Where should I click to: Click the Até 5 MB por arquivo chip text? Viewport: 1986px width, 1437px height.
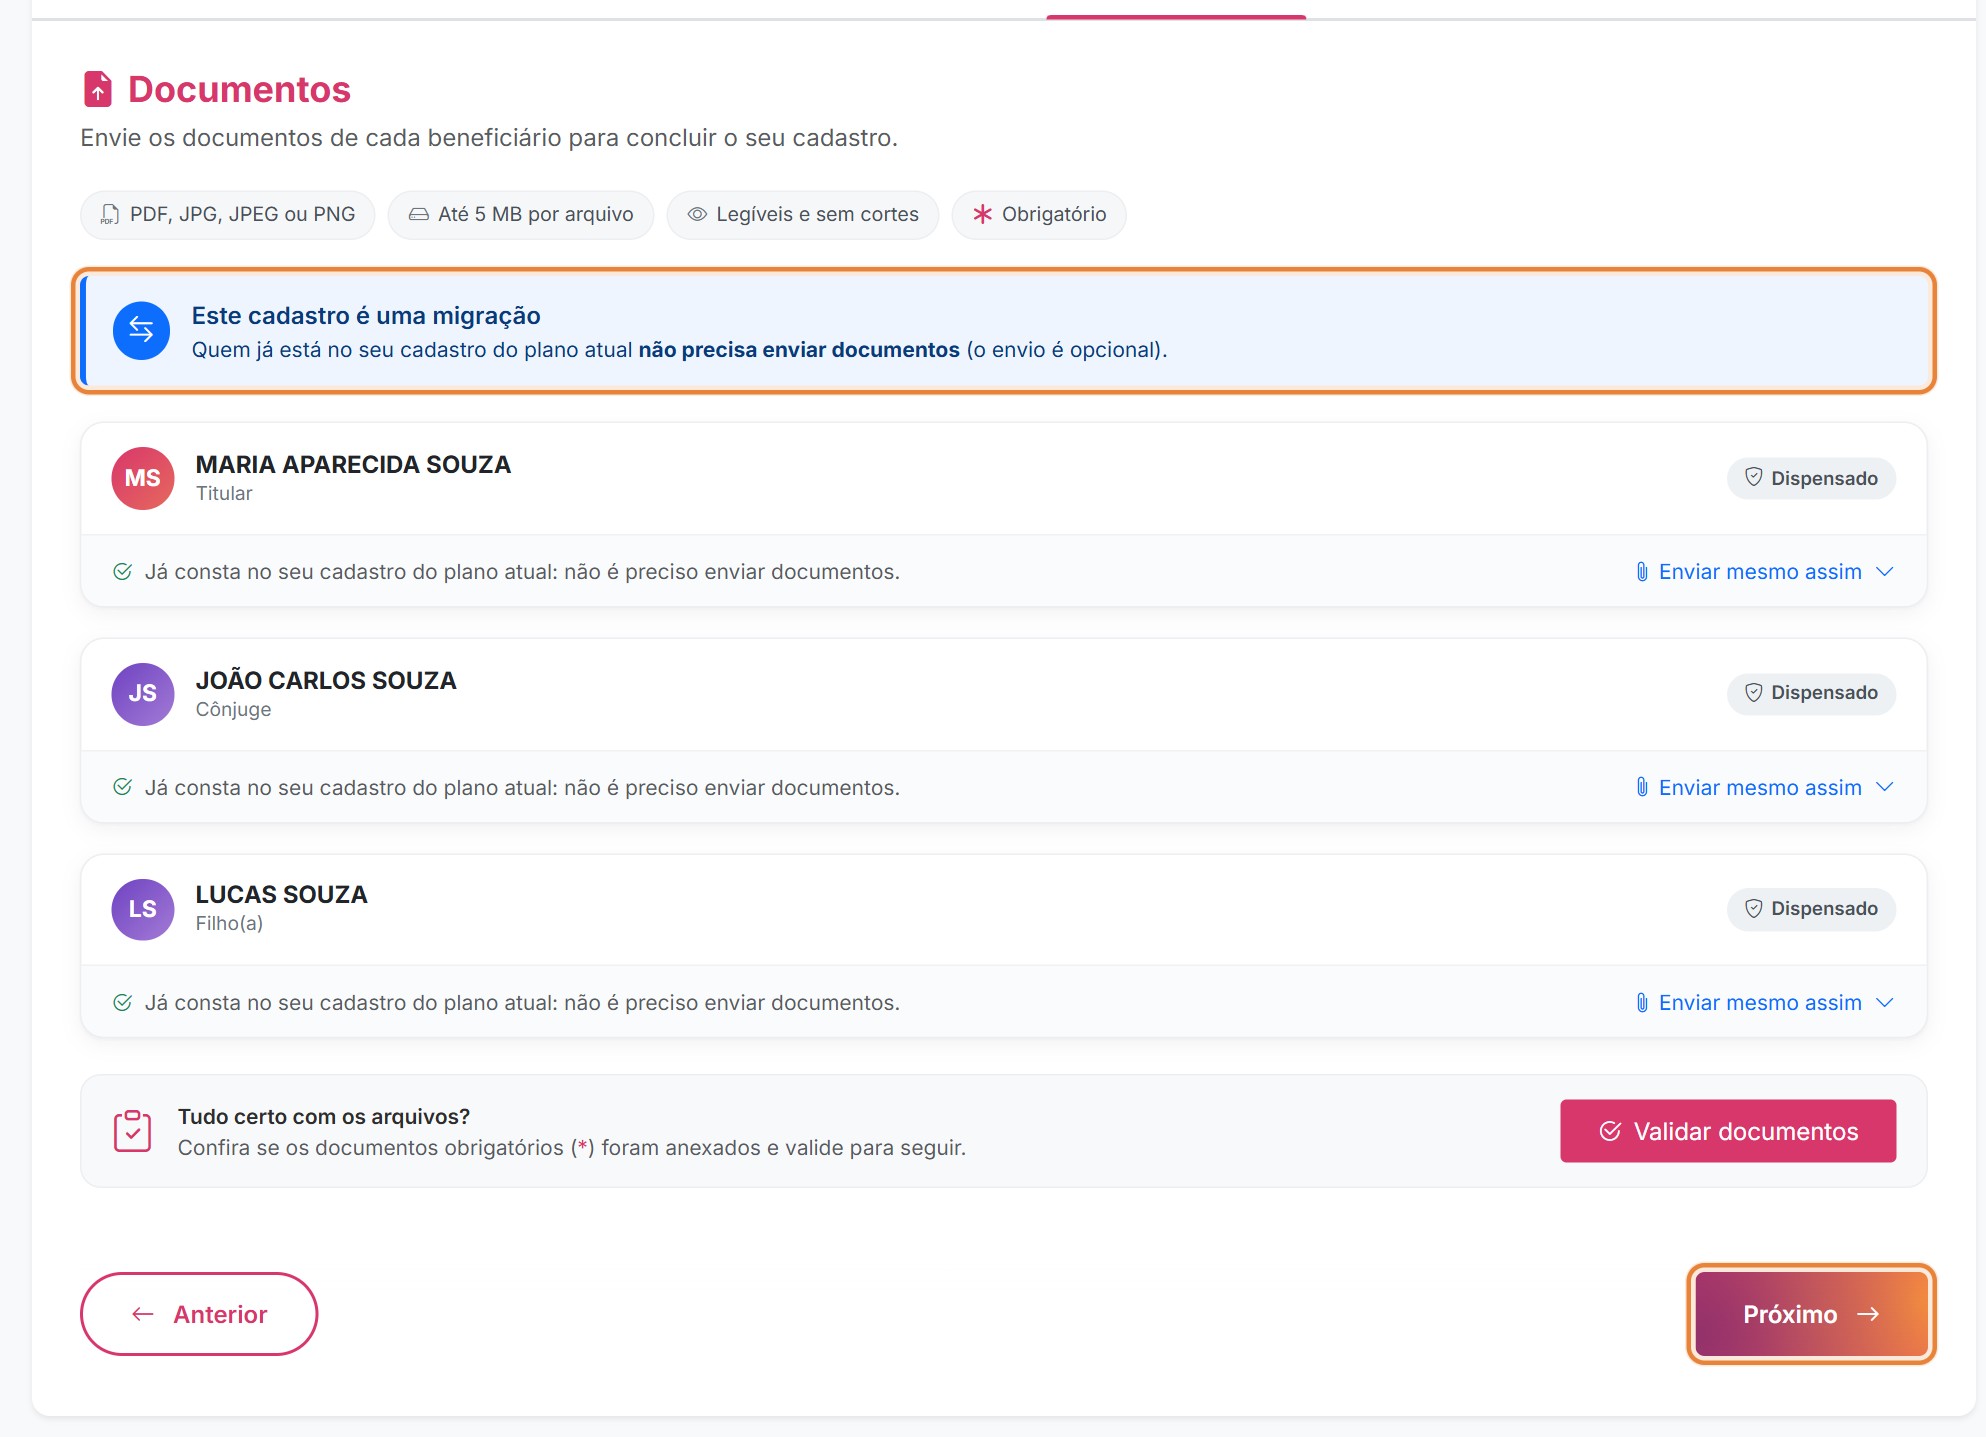point(536,215)
